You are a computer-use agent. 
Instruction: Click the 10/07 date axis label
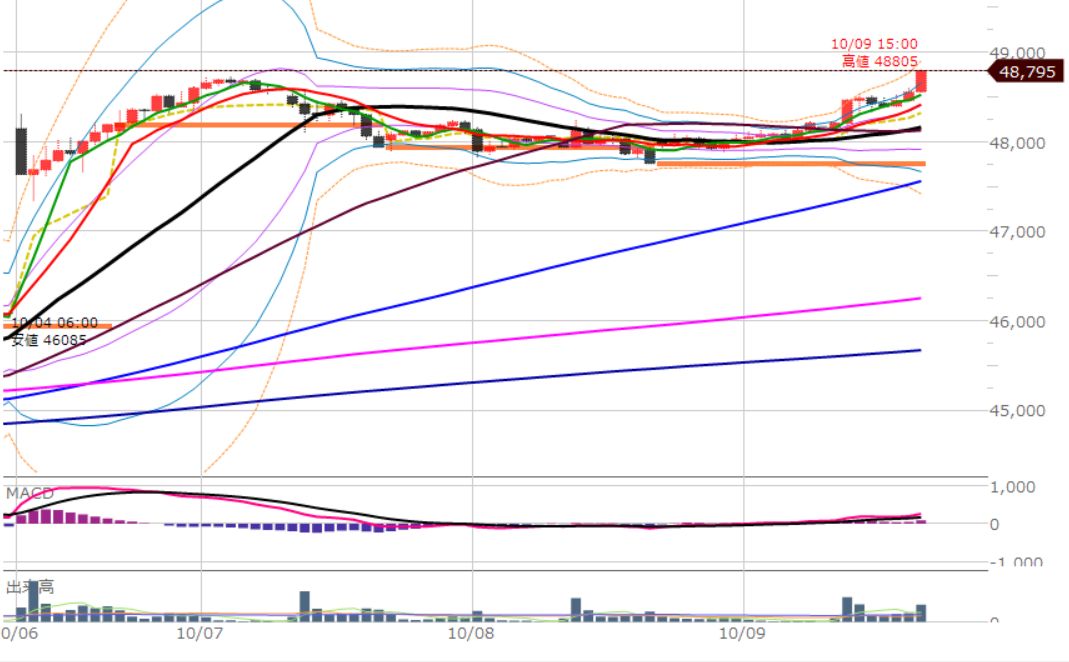[x=200, y=633]
